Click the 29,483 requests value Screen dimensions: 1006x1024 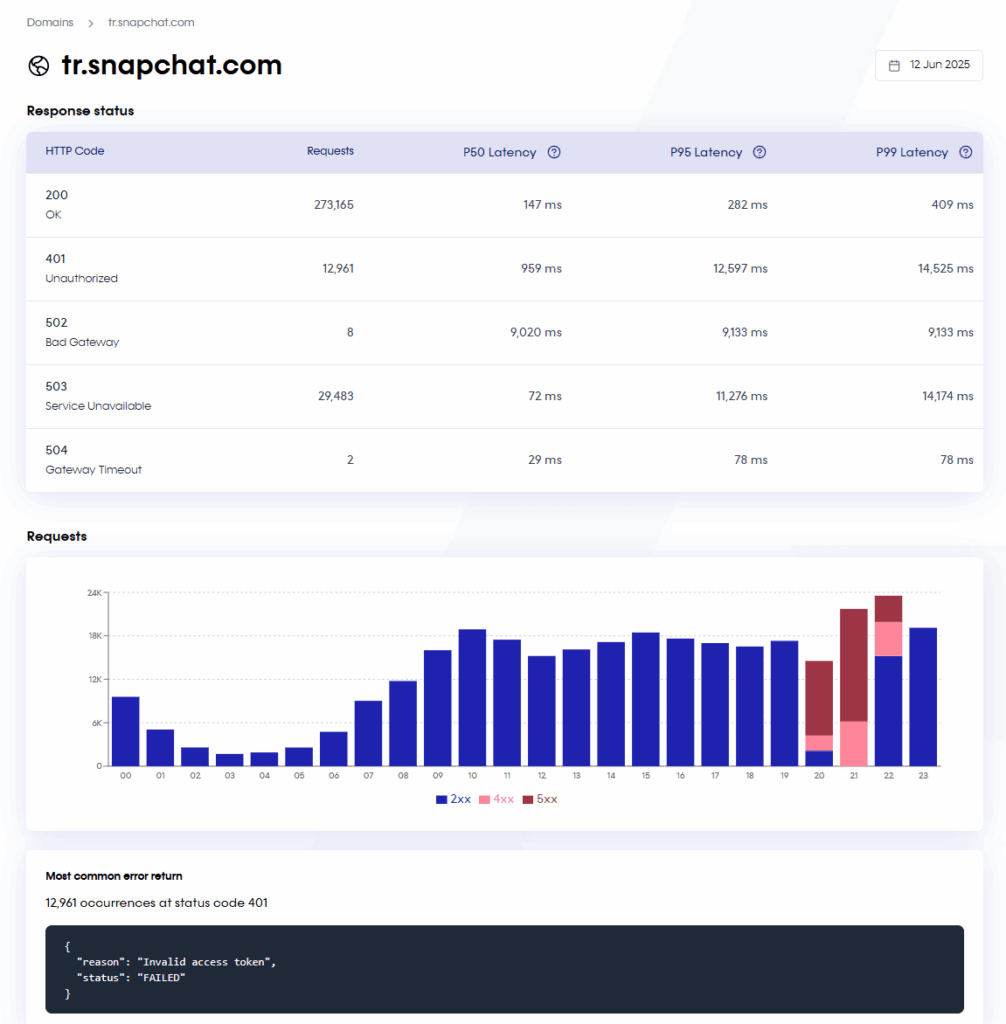(336, 396)
